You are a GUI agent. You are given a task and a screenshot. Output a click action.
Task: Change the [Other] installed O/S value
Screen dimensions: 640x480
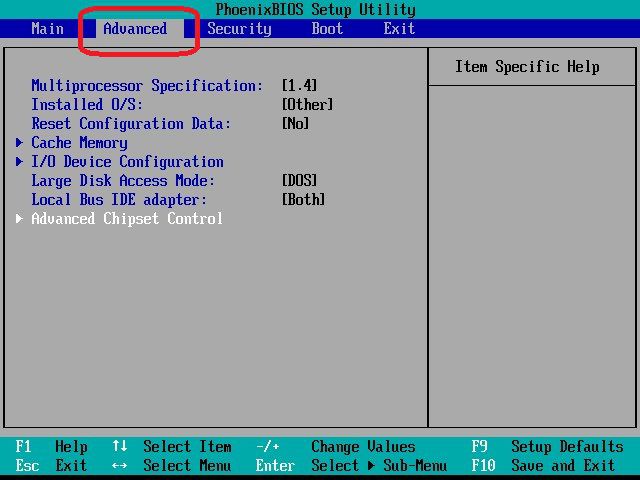click(x=307, y=104)
